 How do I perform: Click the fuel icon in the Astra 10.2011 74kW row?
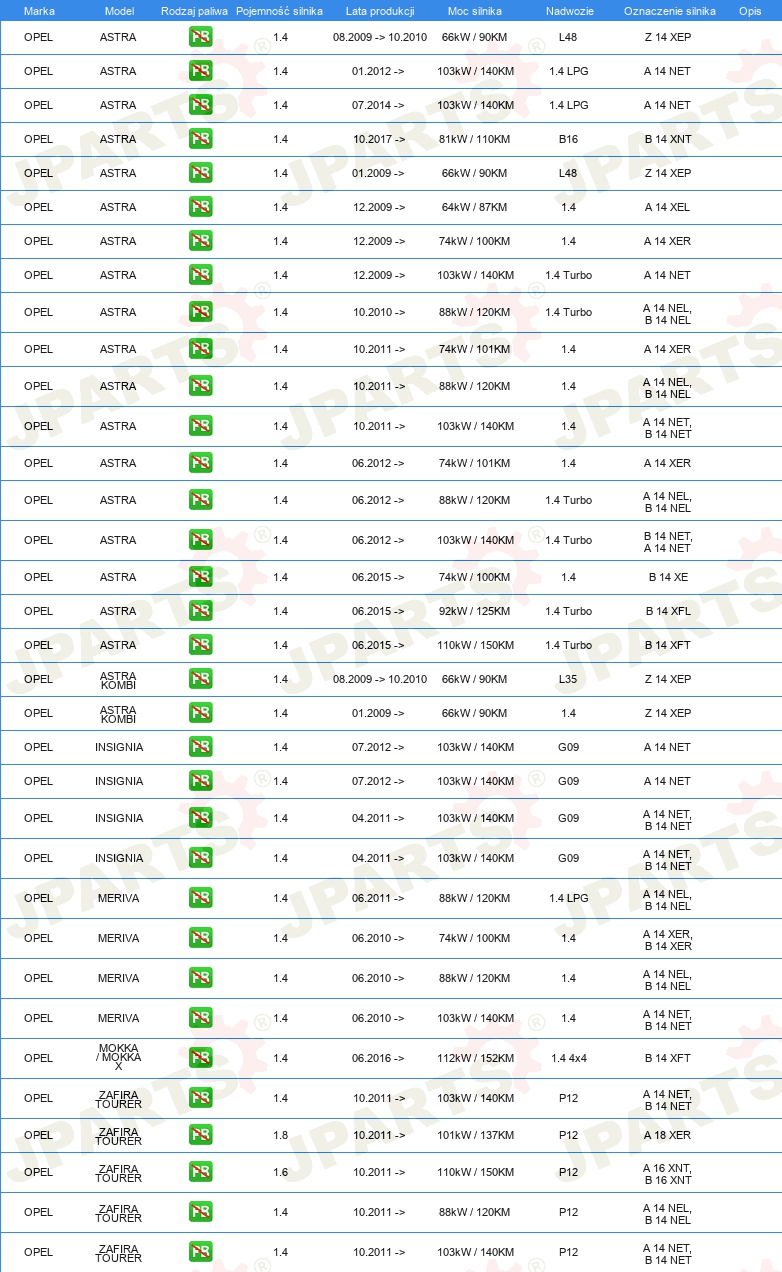tap(200, 349)
